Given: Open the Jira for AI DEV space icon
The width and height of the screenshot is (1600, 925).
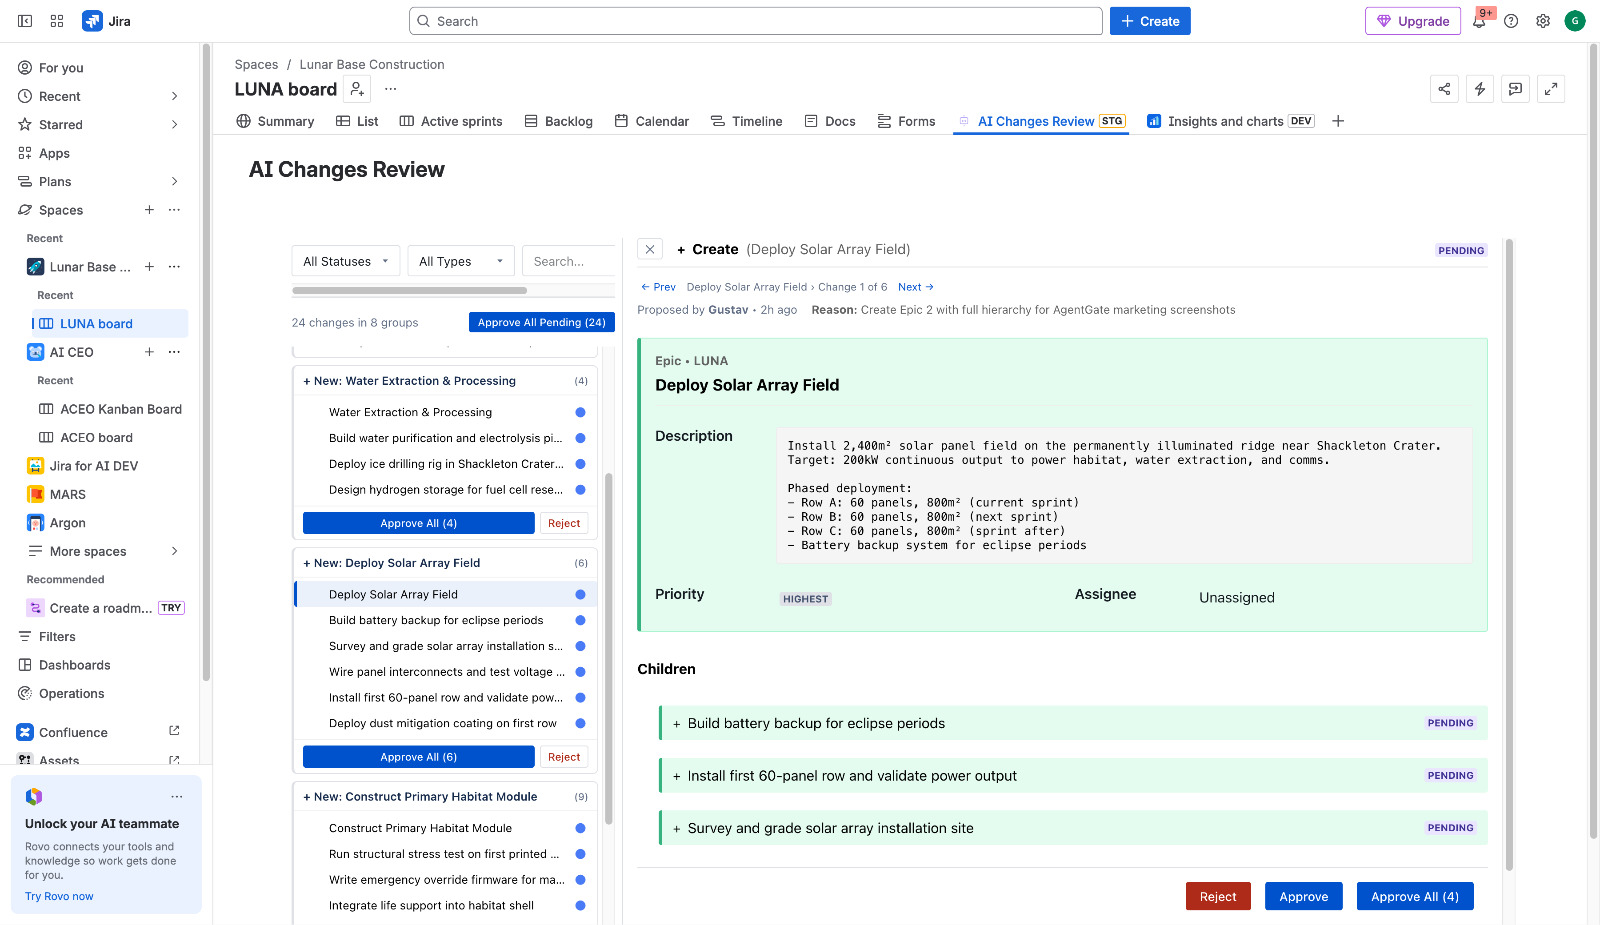Looking at the screenshot, I should click(35, 466).
